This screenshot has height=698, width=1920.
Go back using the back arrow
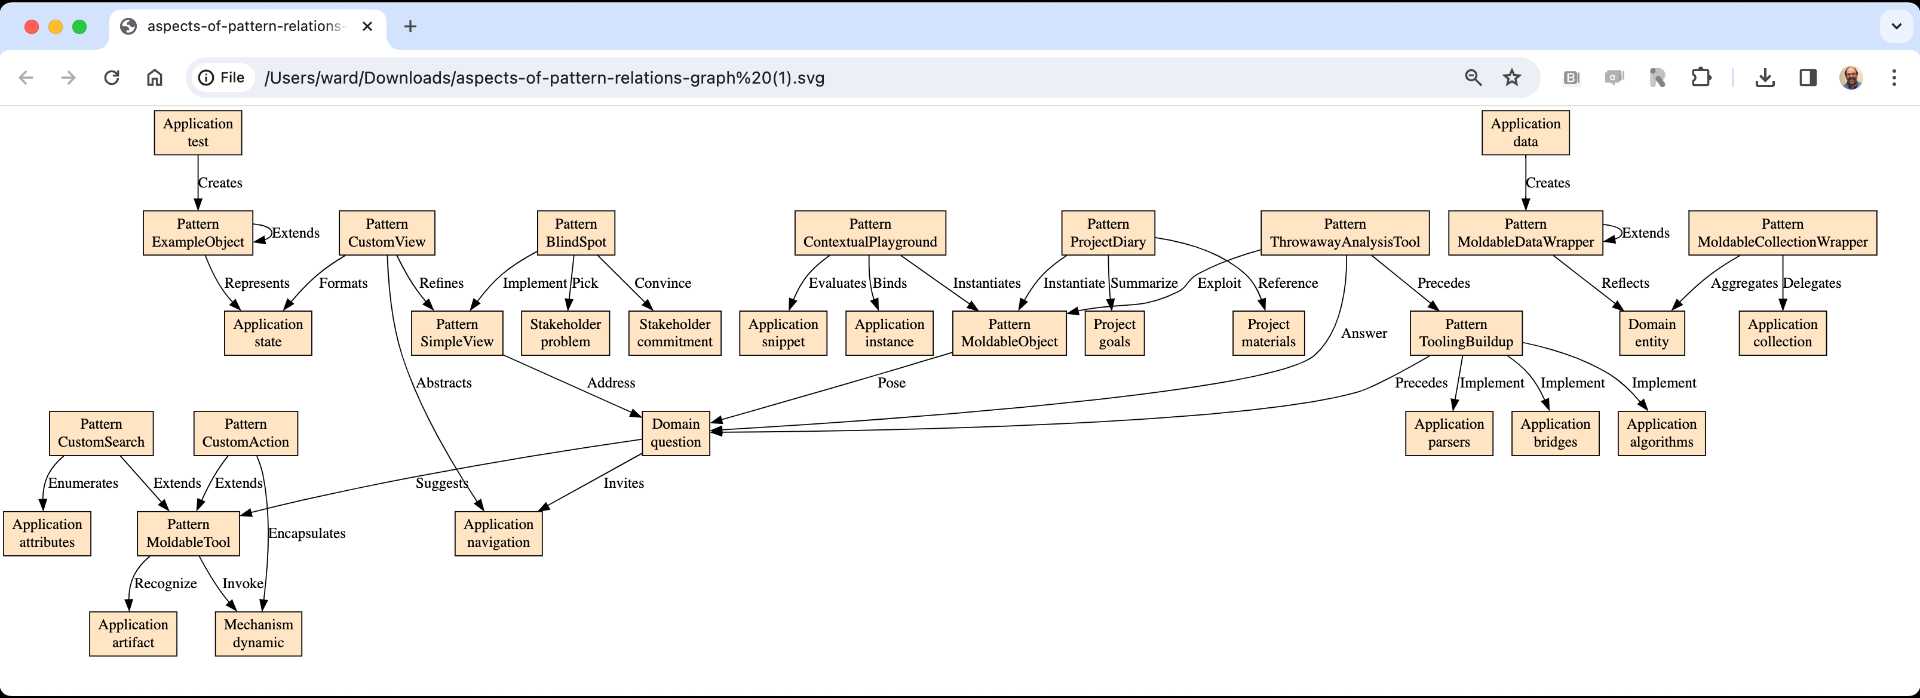point(27,77)
